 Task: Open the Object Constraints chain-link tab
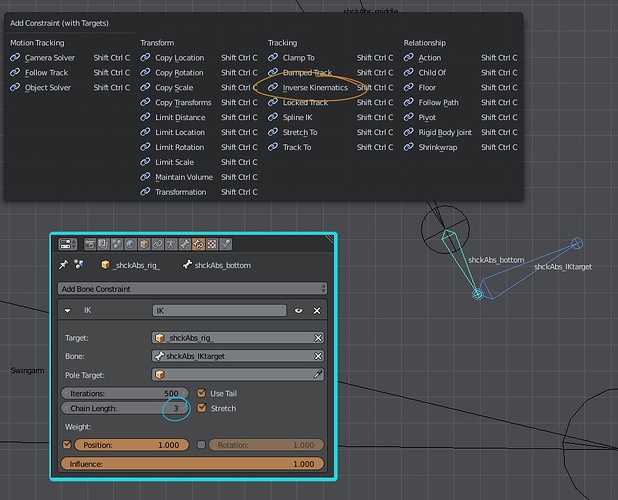click(157, 244)
